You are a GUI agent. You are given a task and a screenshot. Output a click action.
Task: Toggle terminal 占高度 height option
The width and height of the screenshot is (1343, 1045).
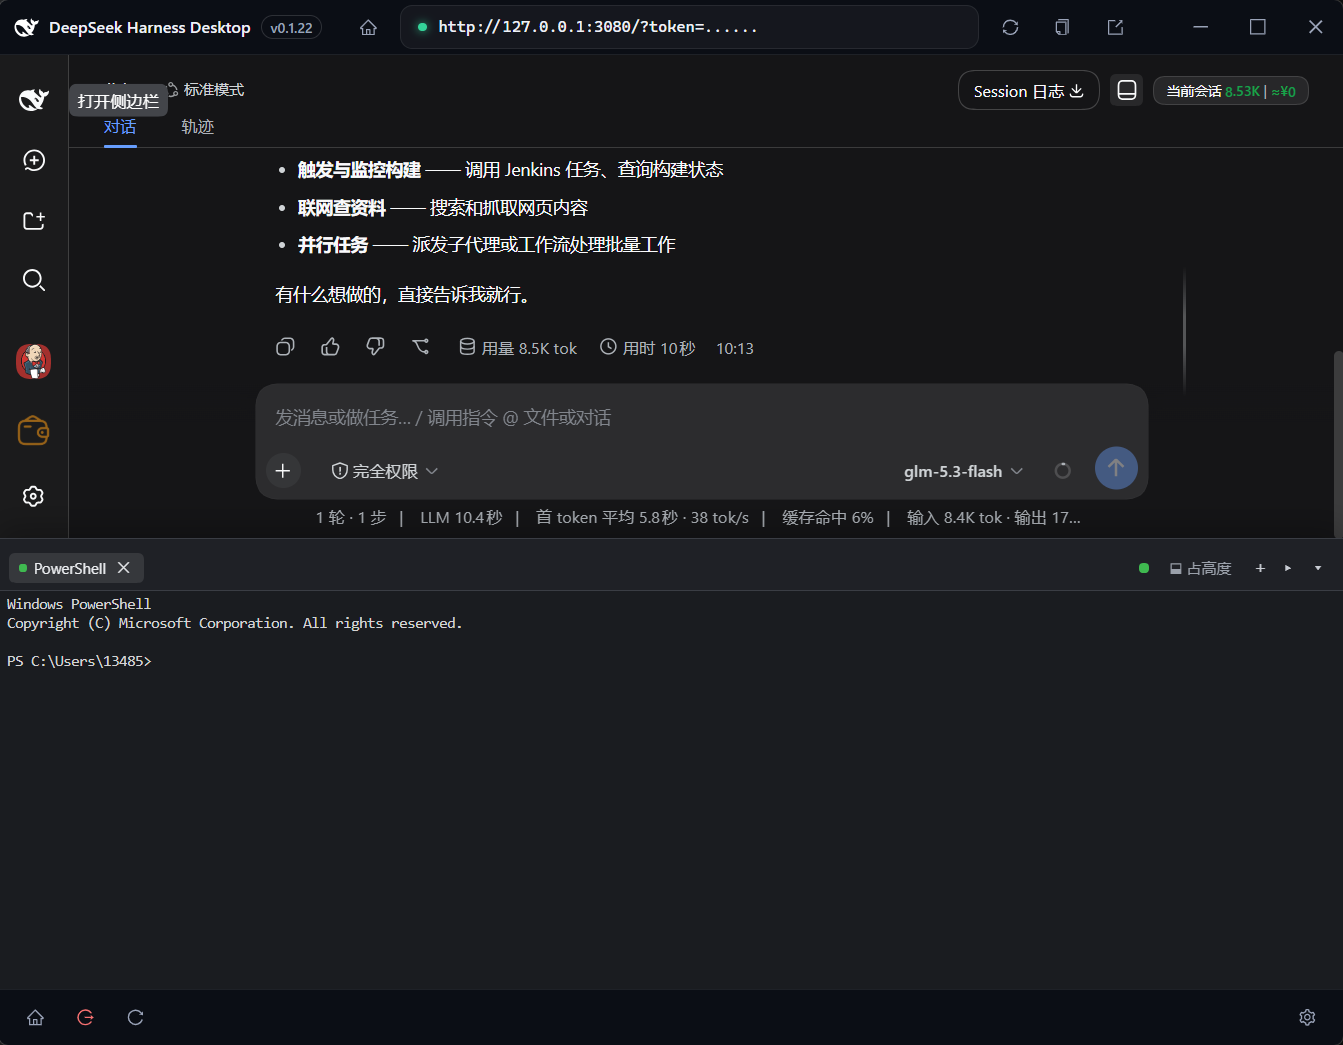point(1200,568)
